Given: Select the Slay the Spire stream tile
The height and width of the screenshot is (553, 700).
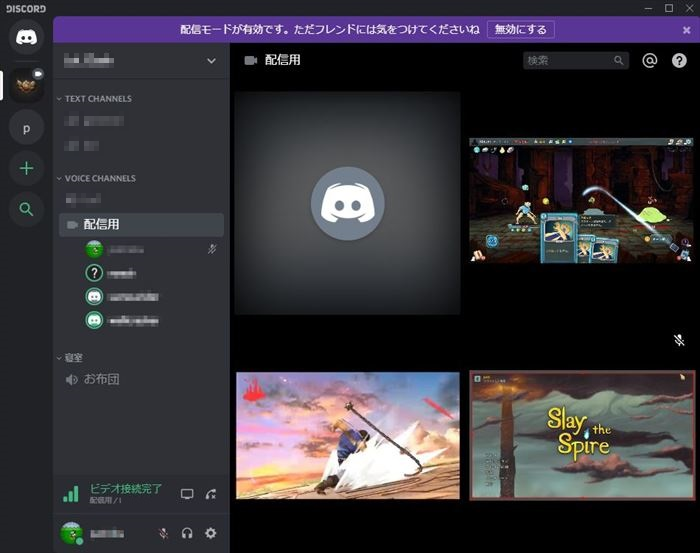Looking at the screenshot, I should tap(582, 435).
